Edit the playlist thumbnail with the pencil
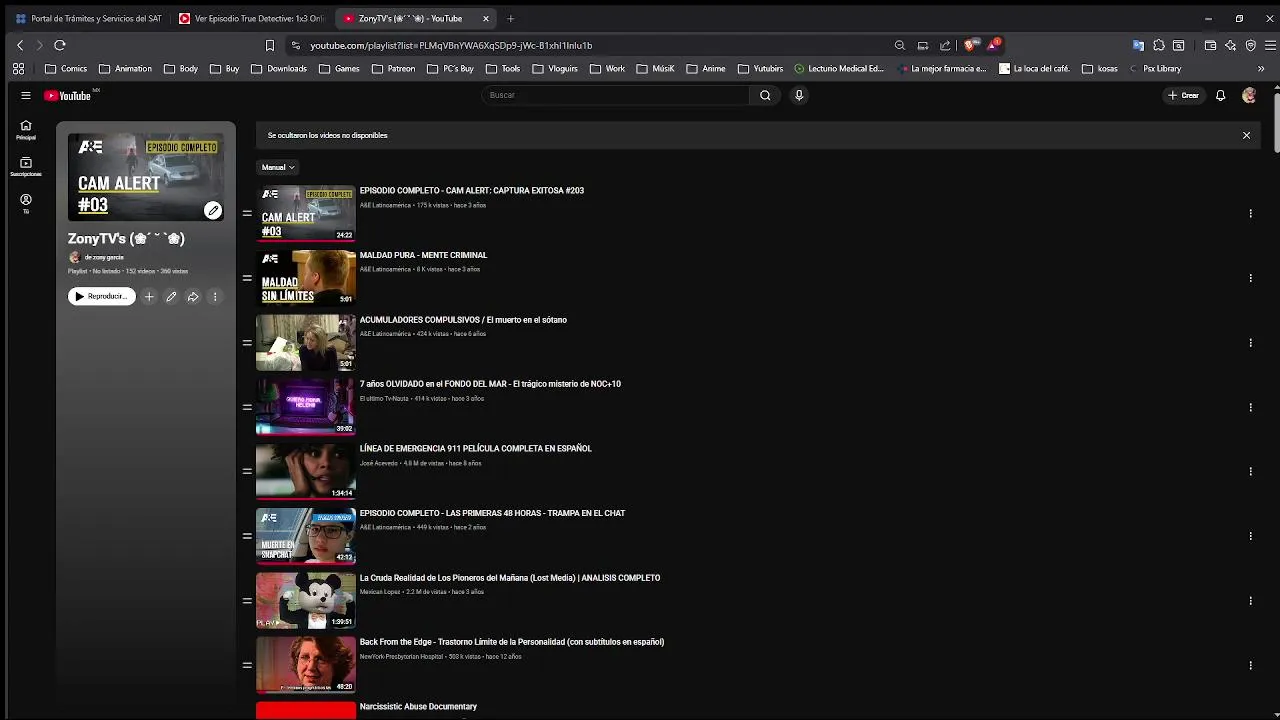 point(213,210)
